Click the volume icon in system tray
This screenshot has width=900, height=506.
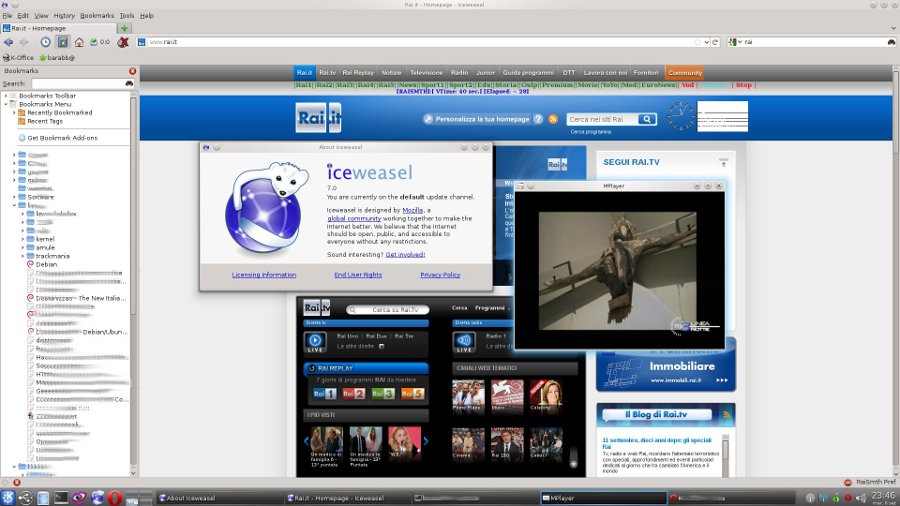tap(860, 498)
